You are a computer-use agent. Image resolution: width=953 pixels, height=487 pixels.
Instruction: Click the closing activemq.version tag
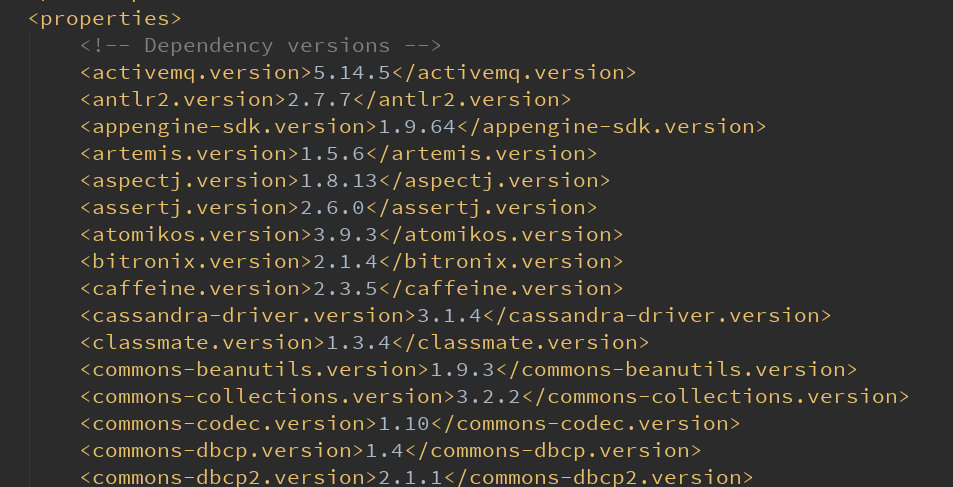(514, 73)
